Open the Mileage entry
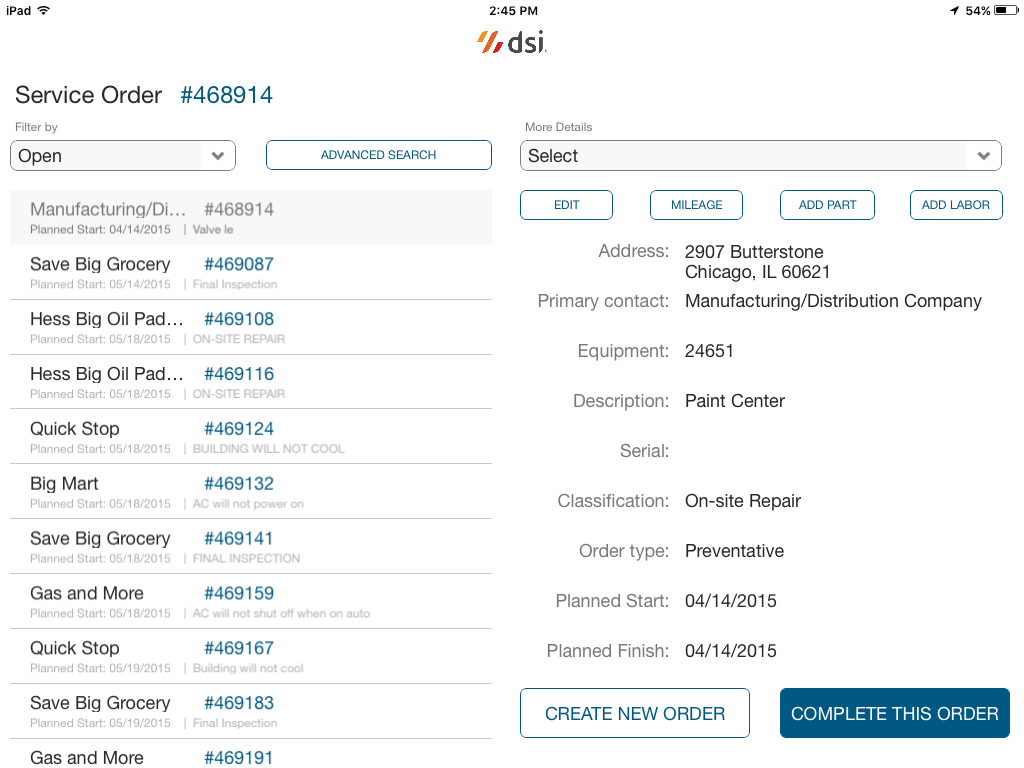The width and height of the screenshot is (1024, 768). click(x=696, y=205)
